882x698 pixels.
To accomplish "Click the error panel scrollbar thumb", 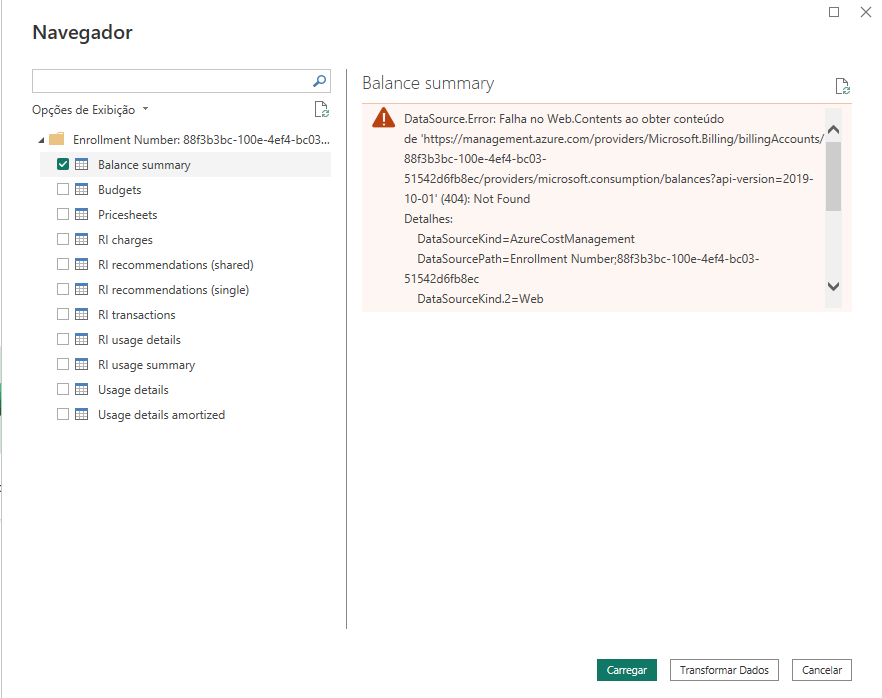I will 834,176.
